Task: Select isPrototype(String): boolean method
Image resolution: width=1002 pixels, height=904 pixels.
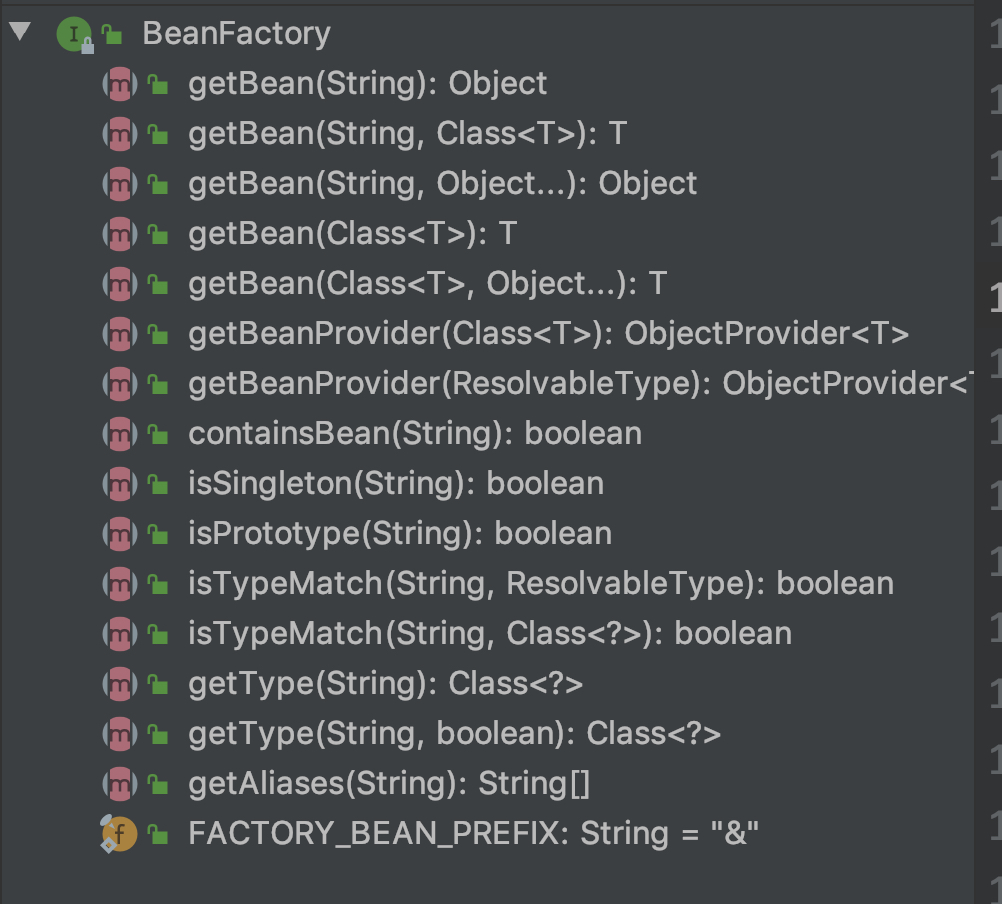Action: (399, 534)
